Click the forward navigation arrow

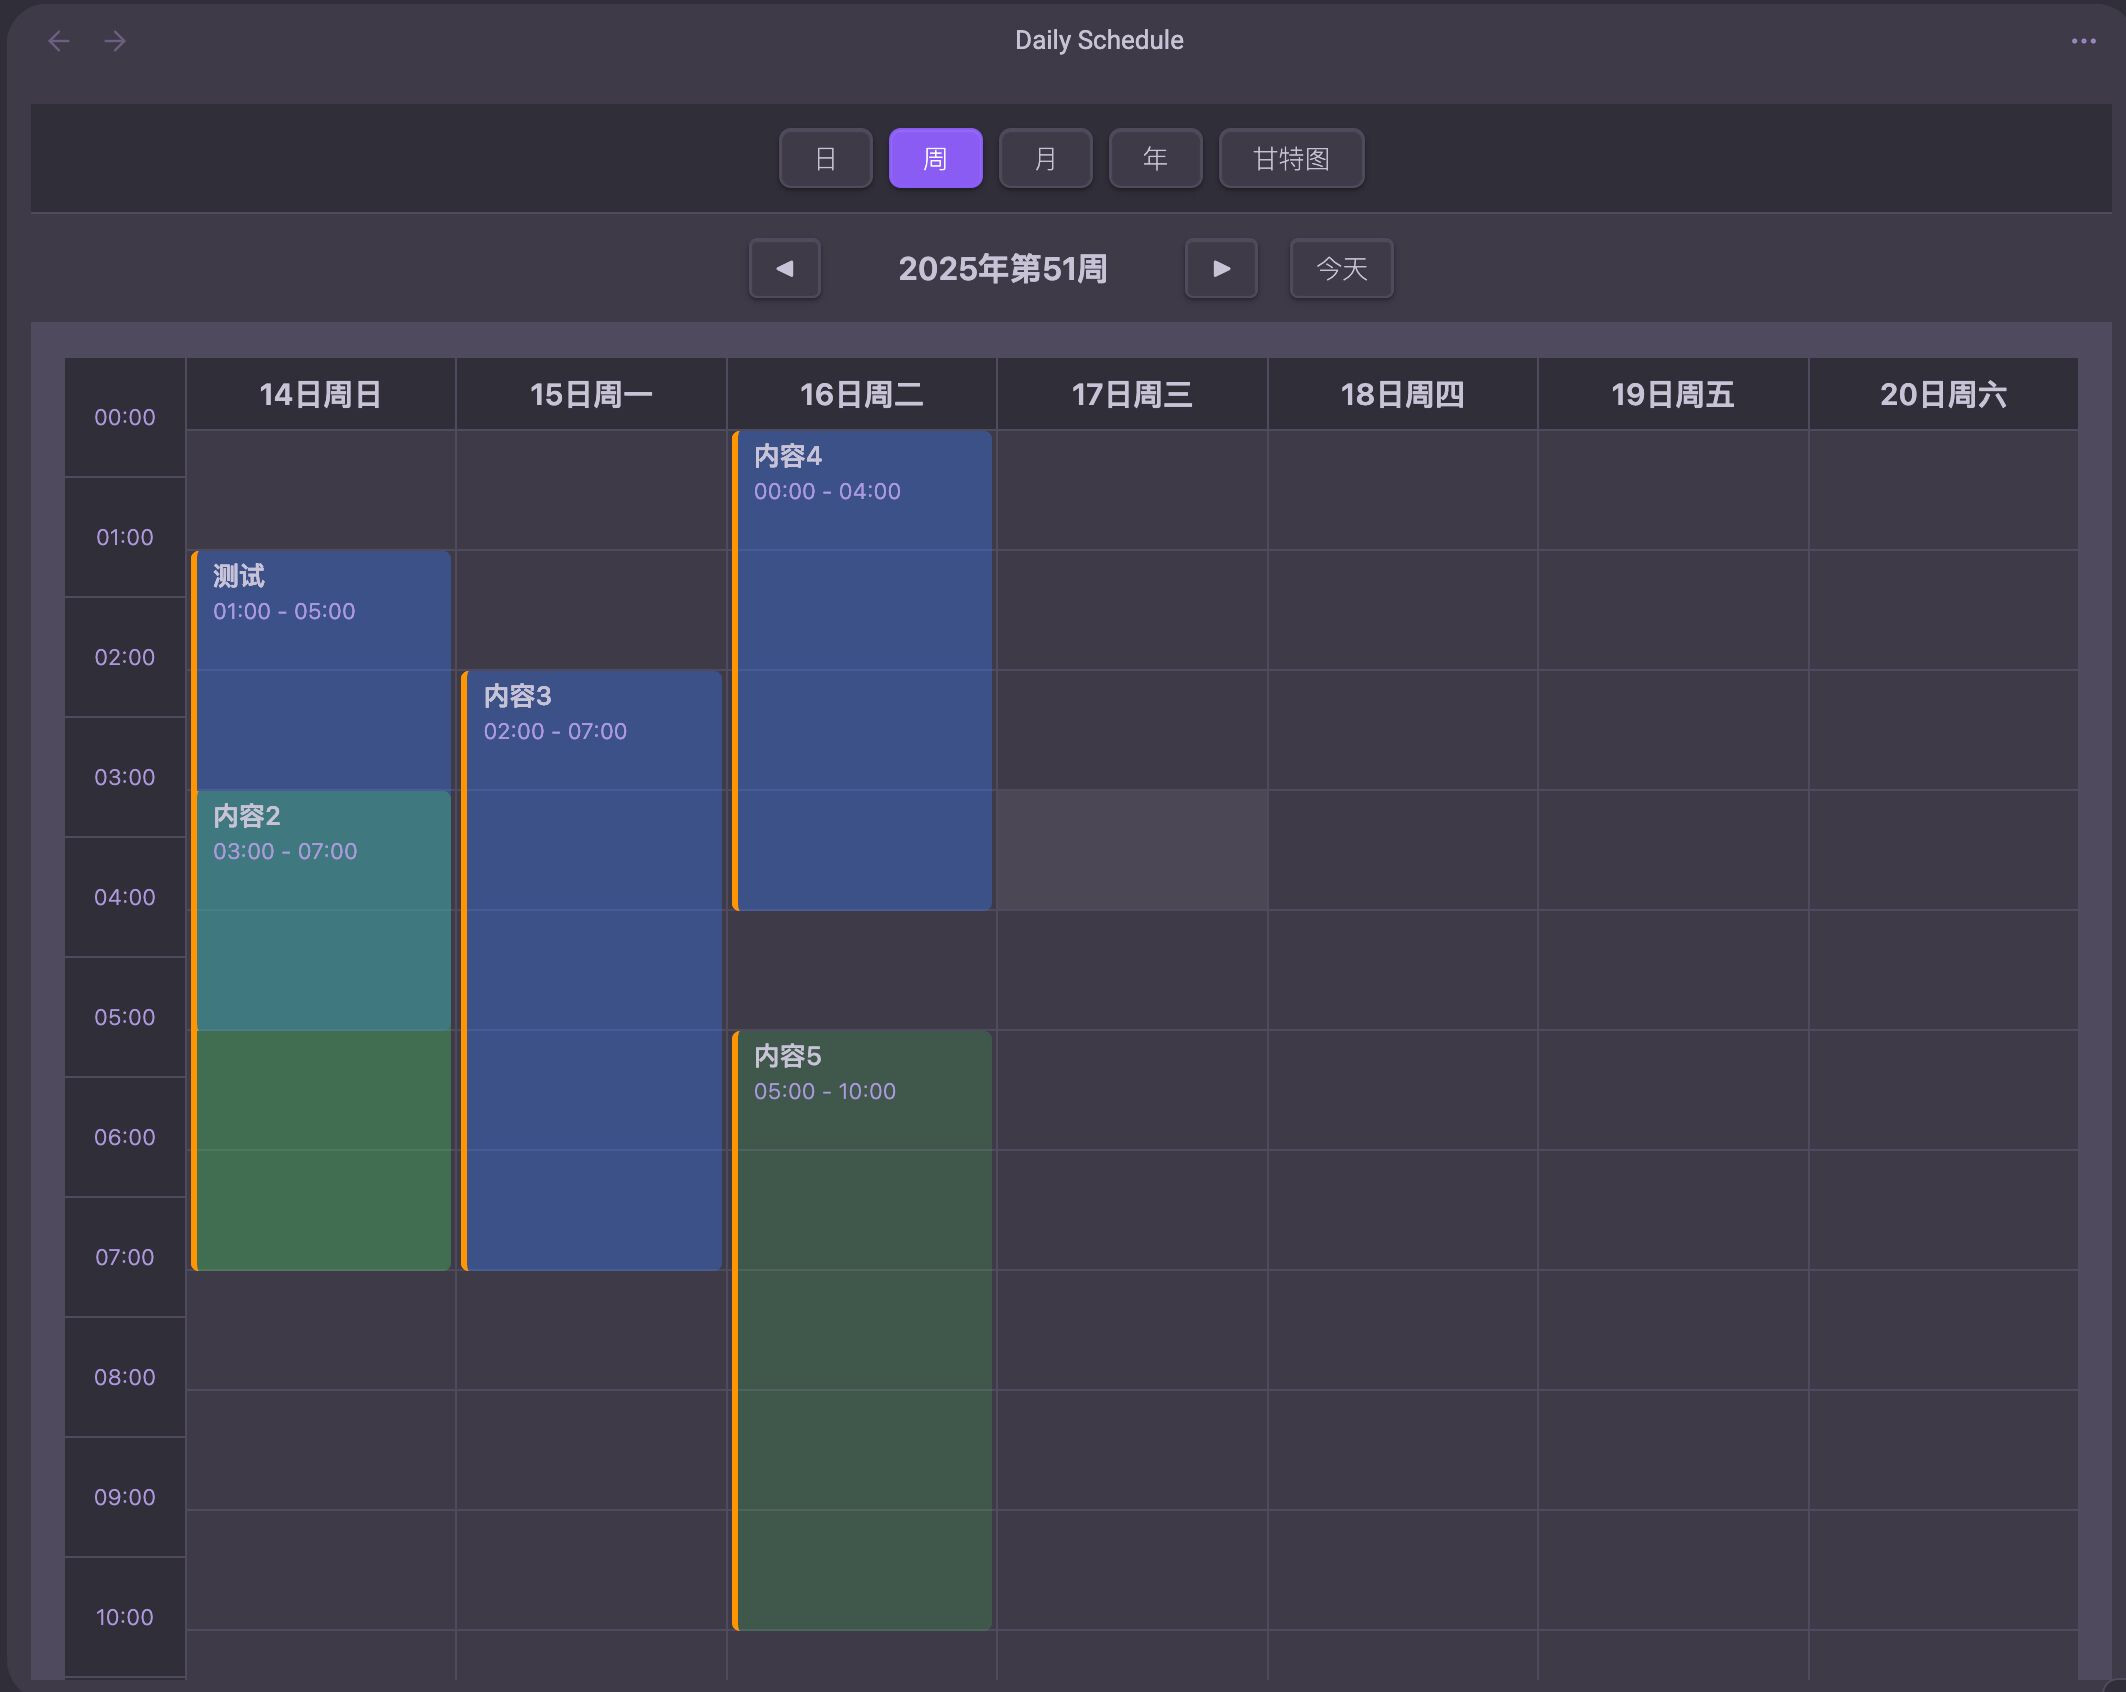(x=115, y=41)
